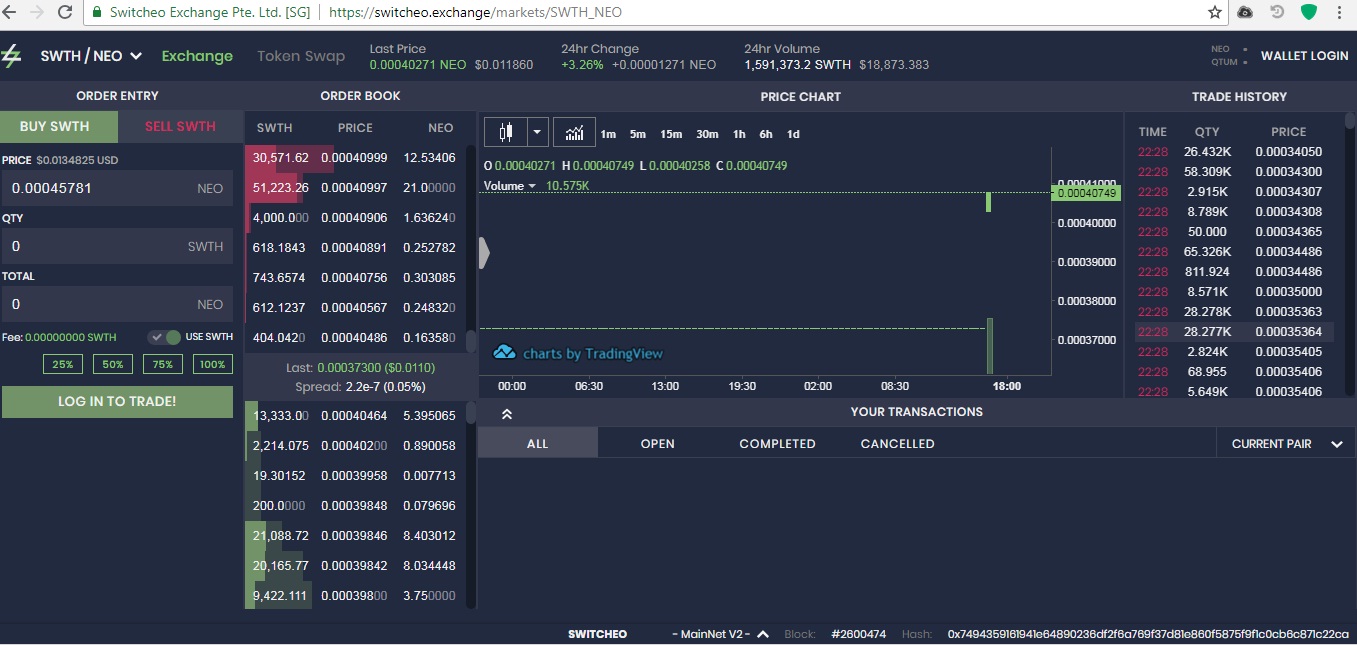Select ask order at price 0.00040486
Image resolution: width=1357 pixels, height=645 pixels.
(355, 338)
